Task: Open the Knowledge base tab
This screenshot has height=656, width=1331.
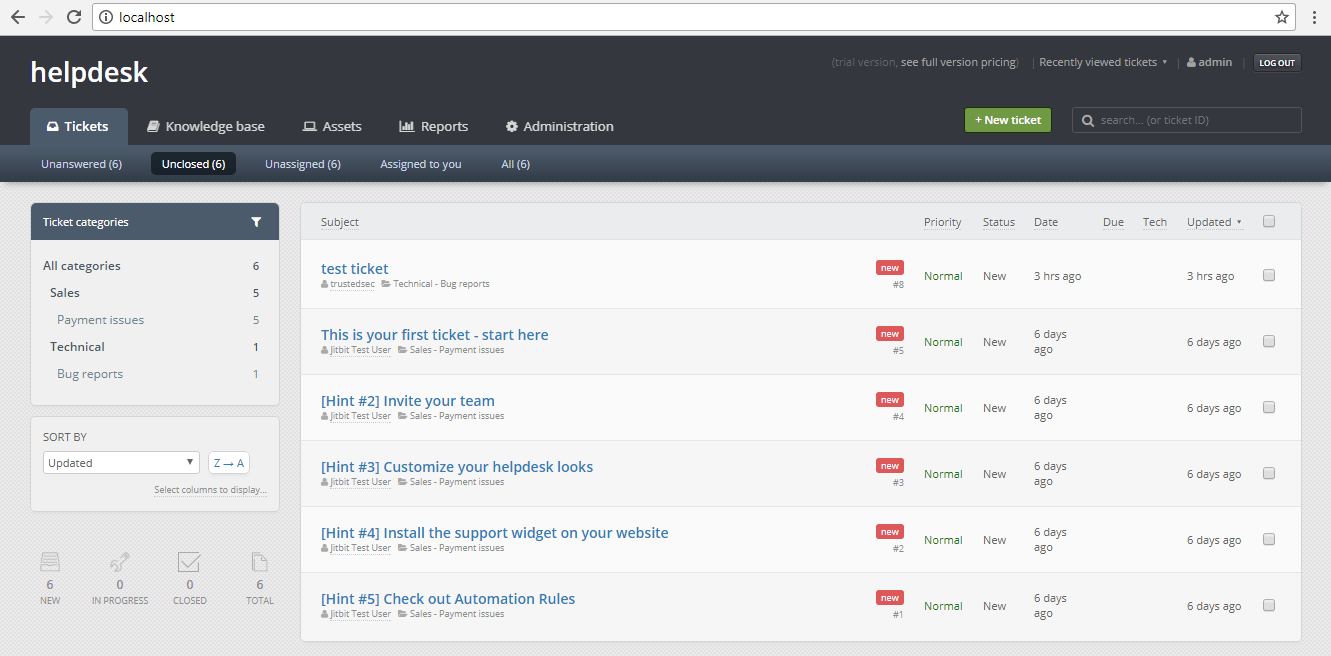Action: [x=206, y=127]
